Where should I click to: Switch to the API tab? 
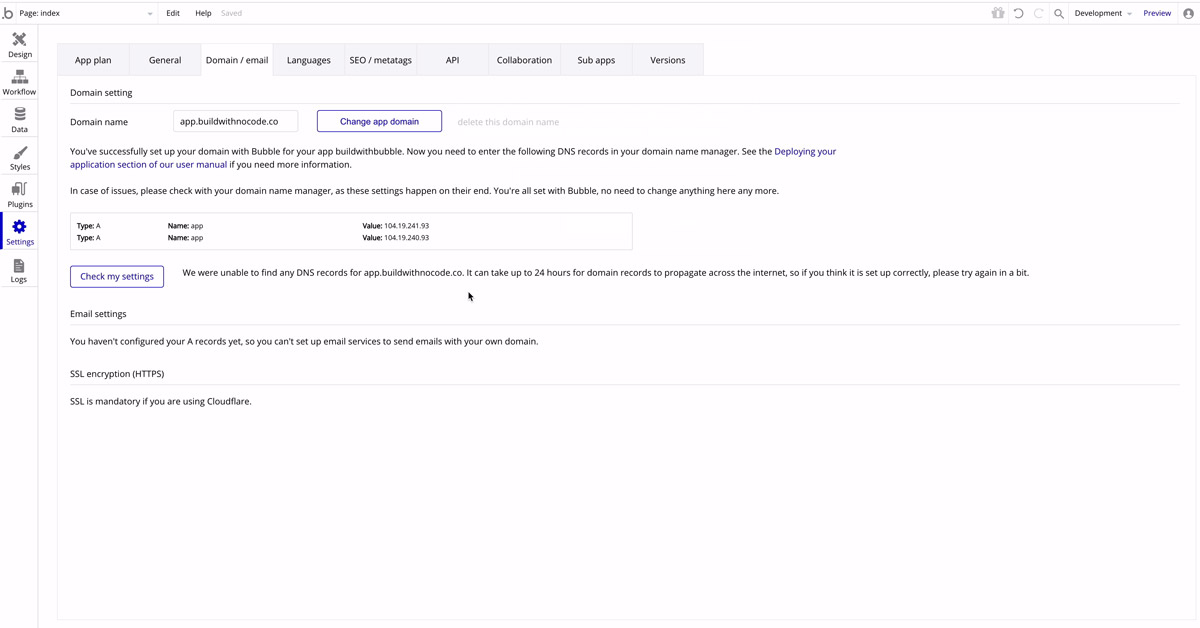452,60
